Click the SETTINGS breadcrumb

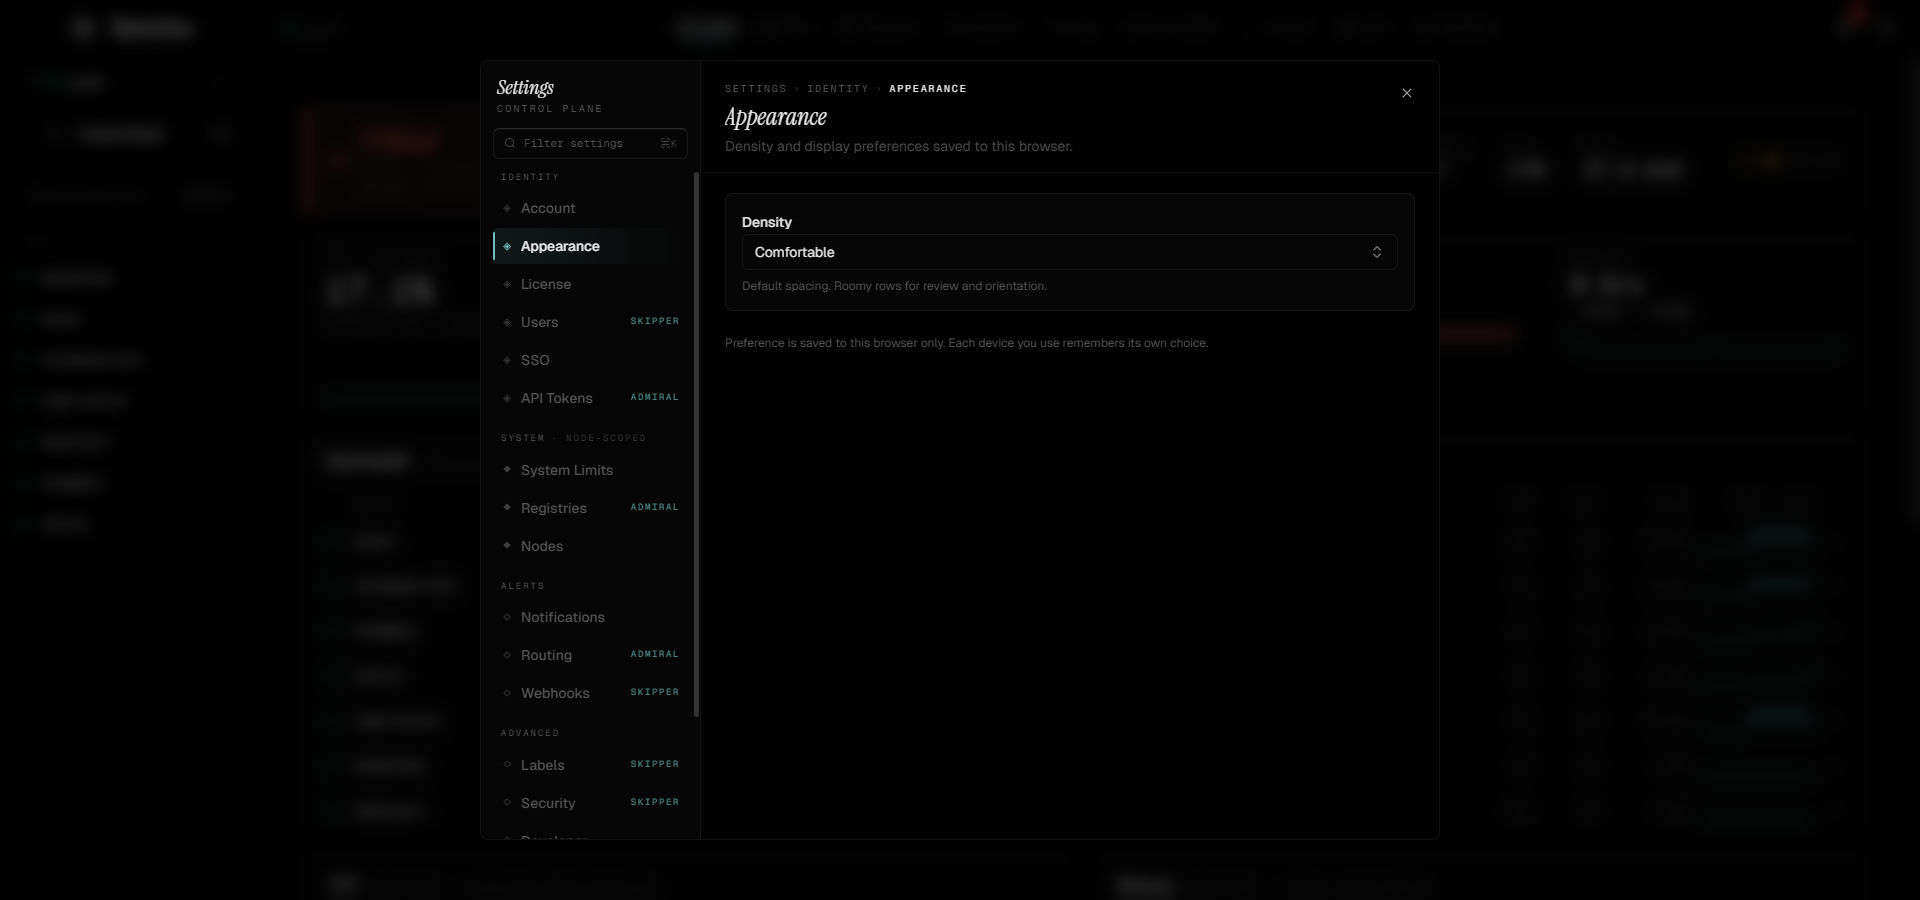point(755,89)
